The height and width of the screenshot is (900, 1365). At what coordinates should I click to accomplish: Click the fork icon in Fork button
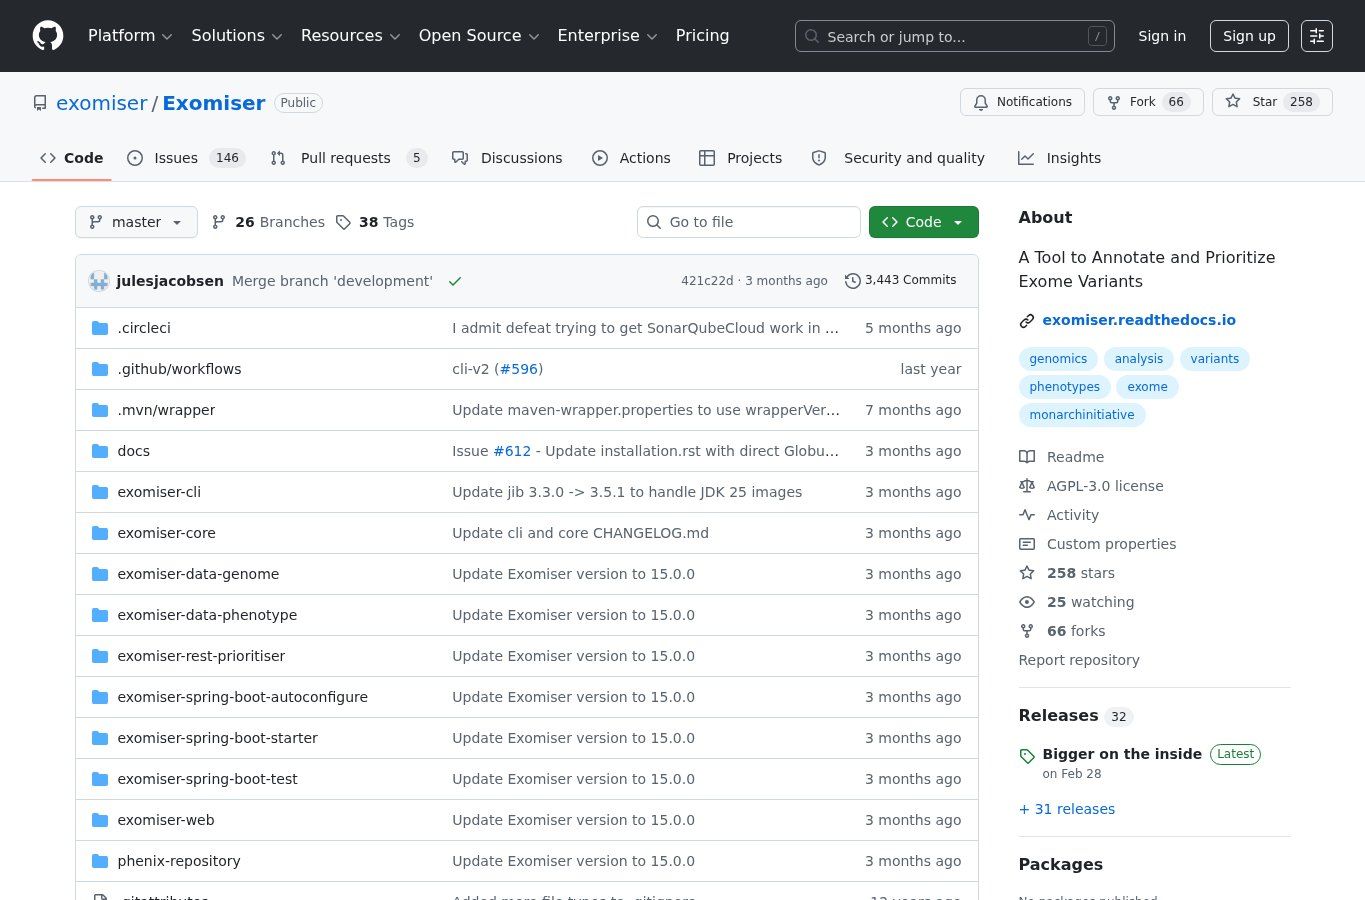pyautogui.click(x=1114, y=102)
